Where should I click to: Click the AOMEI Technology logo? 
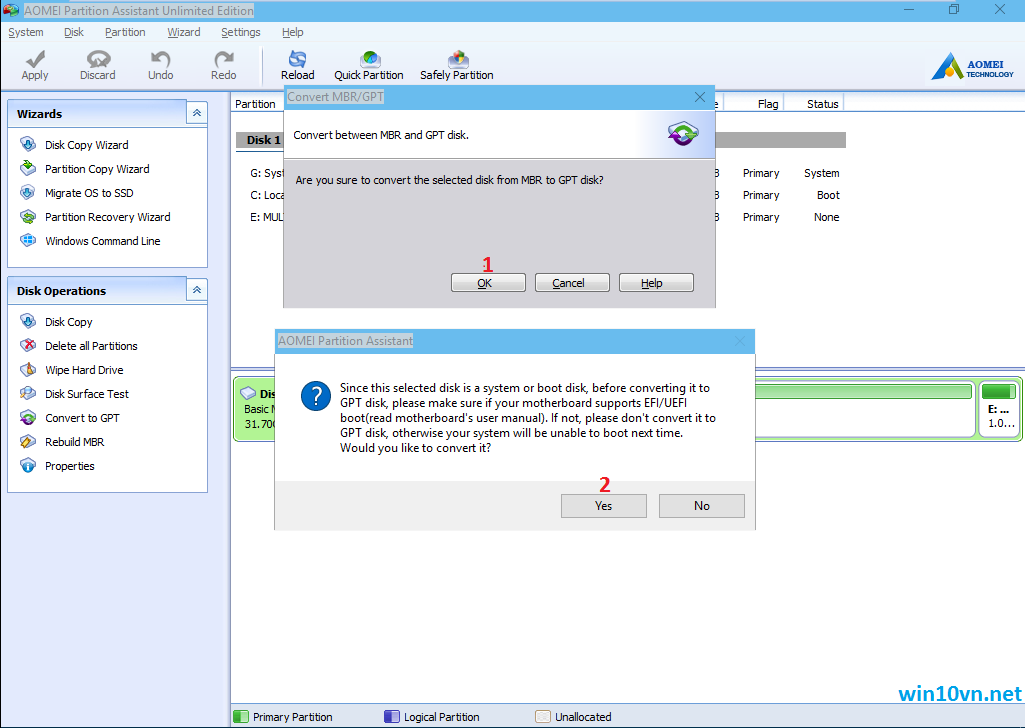(x=973, y=67)
